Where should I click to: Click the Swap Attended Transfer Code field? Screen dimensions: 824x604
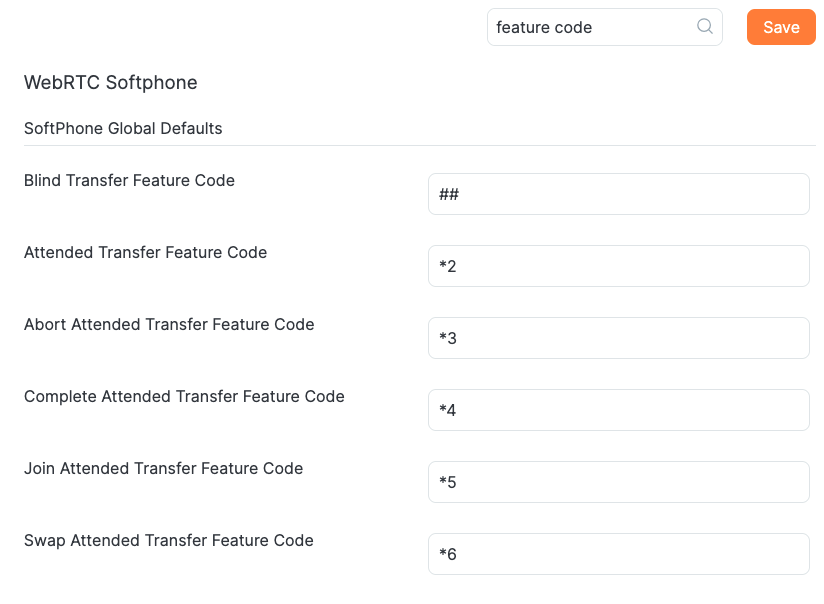point(618,554)
